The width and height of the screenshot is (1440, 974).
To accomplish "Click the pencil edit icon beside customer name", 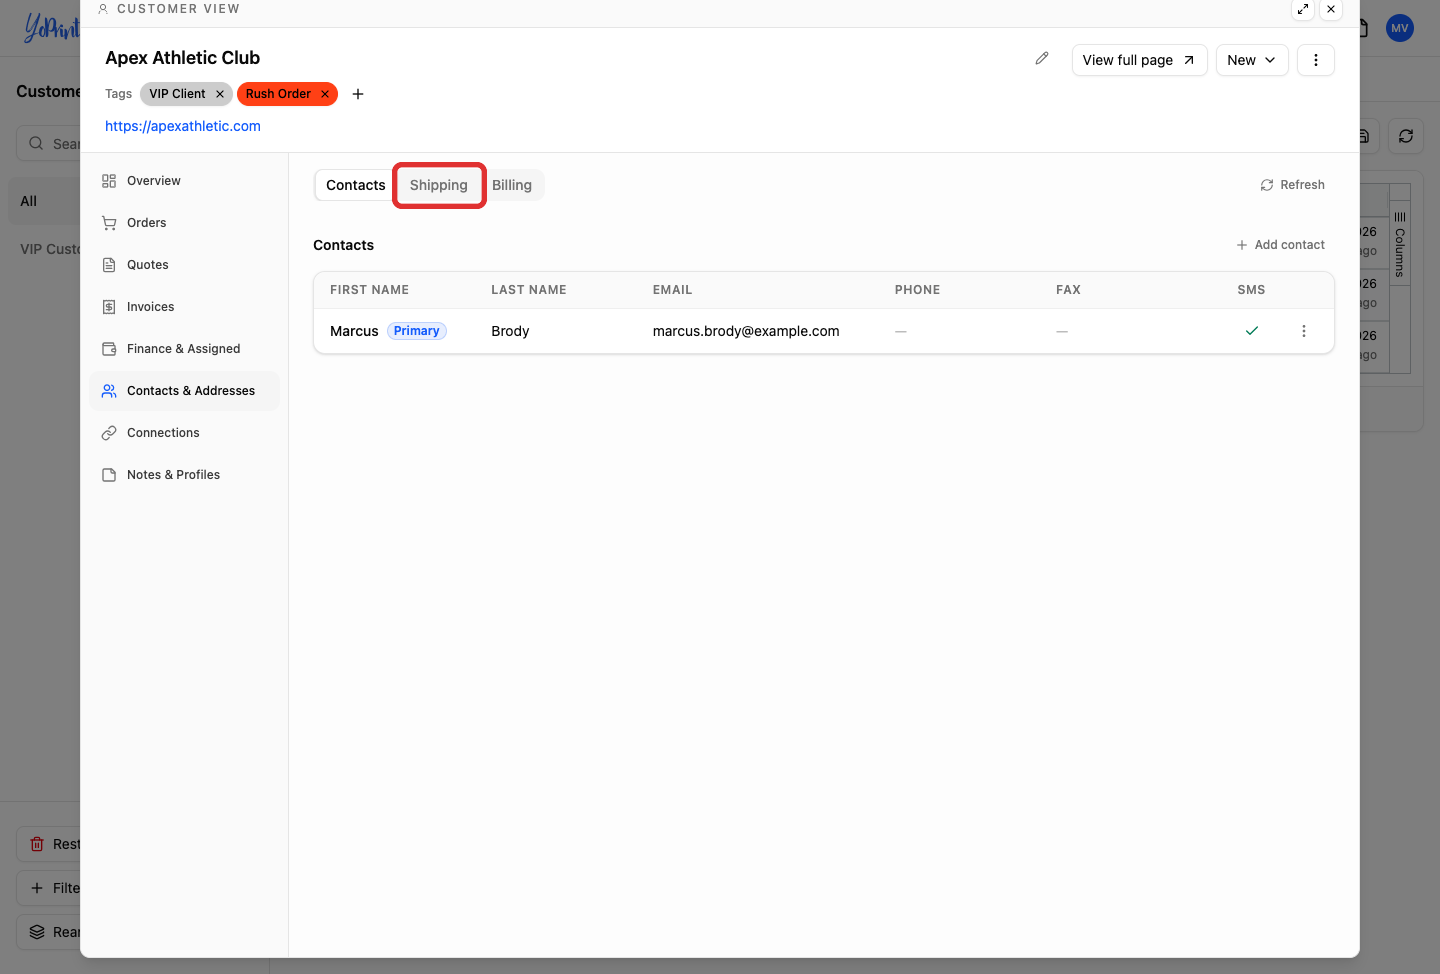I will [x=1042, y=59].
